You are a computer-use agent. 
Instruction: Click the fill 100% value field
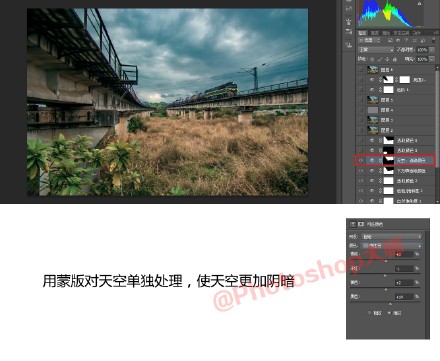coord(422,59)
